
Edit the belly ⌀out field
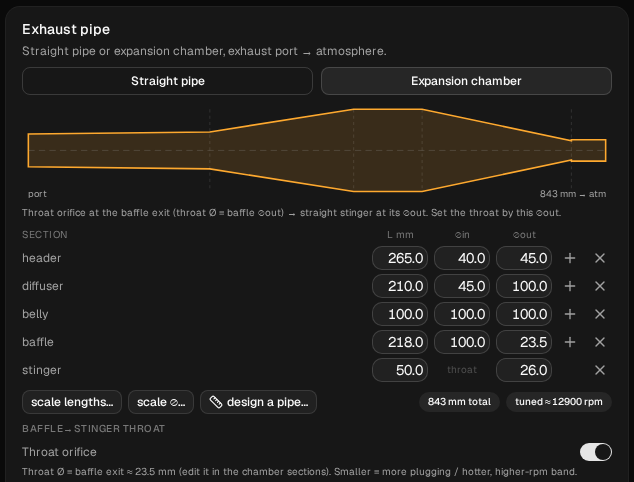[524, 314]
